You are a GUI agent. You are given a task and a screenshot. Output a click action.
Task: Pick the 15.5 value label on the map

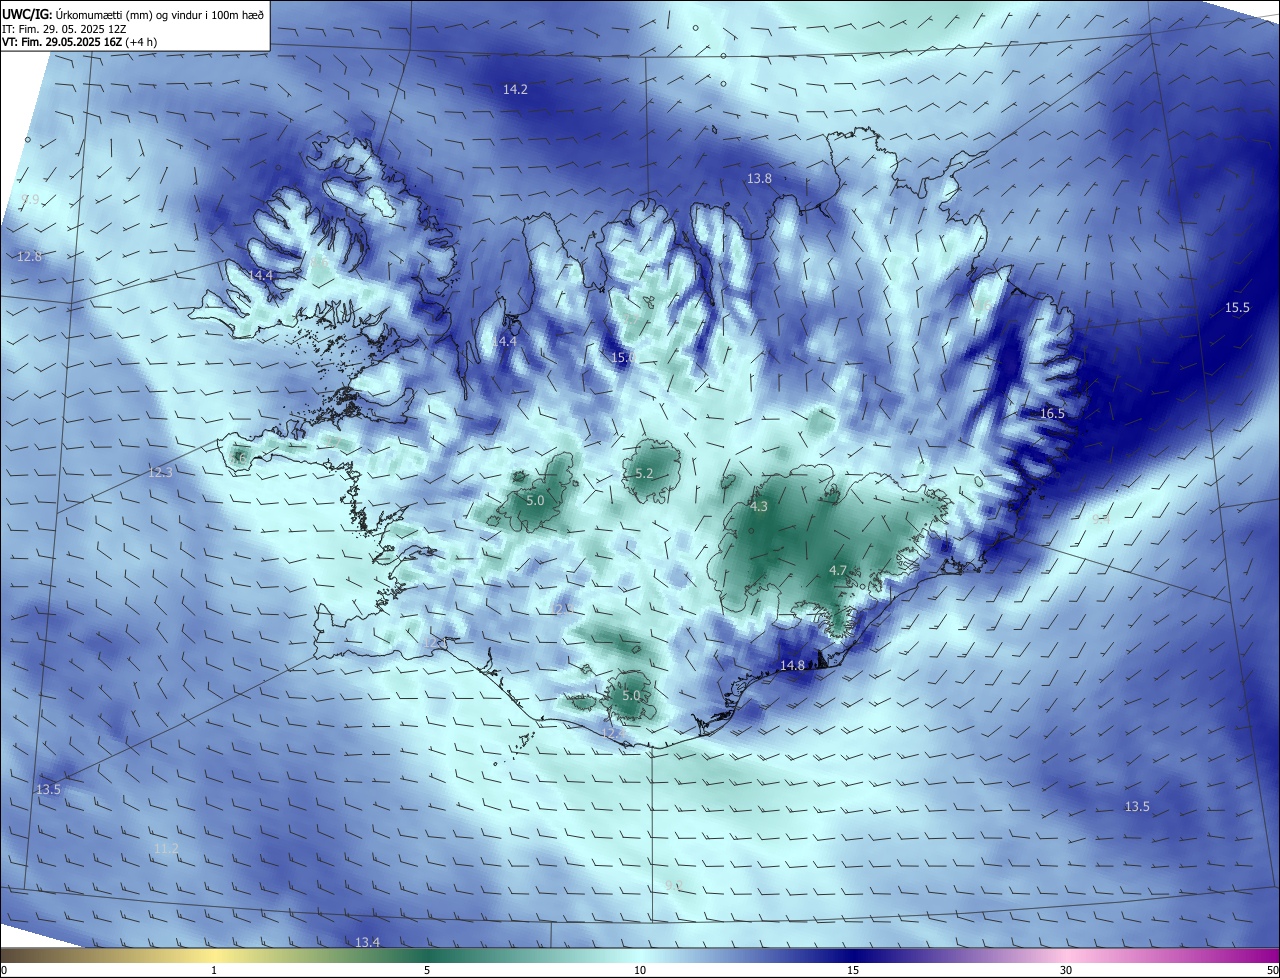(x=1237, y=308)
